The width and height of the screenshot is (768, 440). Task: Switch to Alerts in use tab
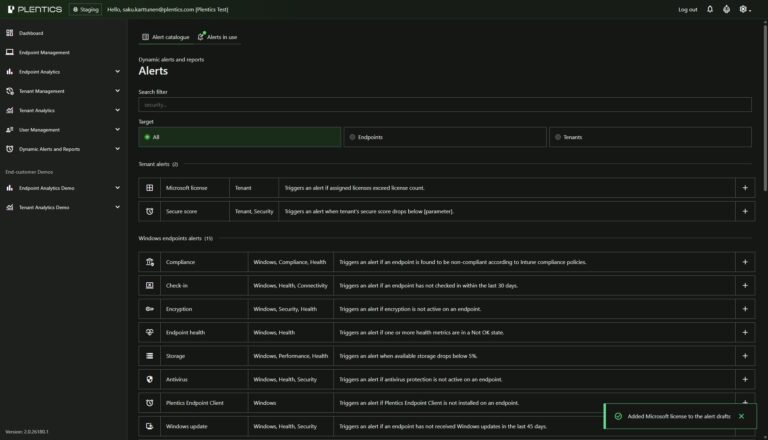217,37
